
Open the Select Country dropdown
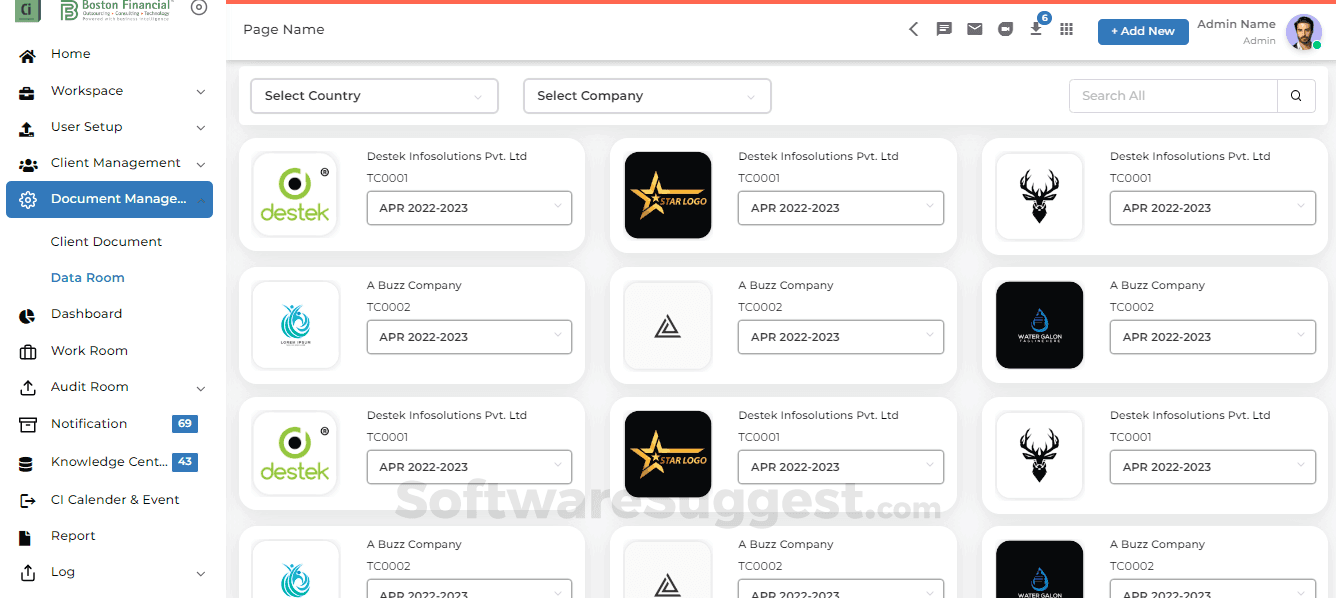point(374,96)
